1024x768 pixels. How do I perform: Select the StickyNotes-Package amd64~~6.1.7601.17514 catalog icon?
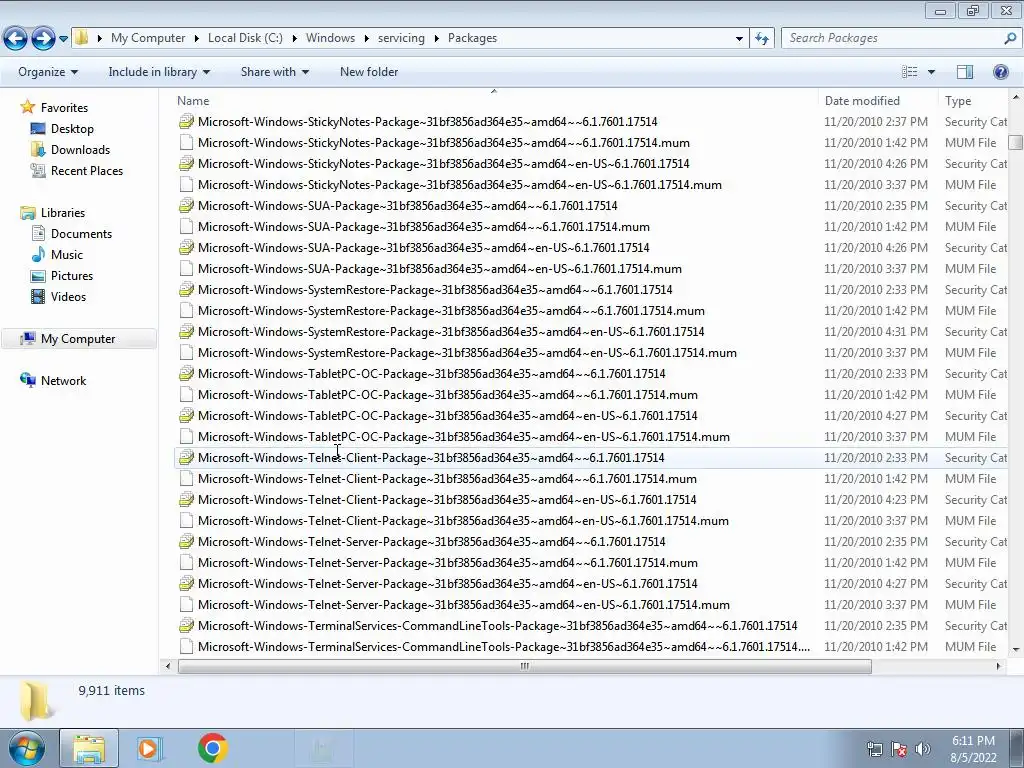click(x=186, y=121)
